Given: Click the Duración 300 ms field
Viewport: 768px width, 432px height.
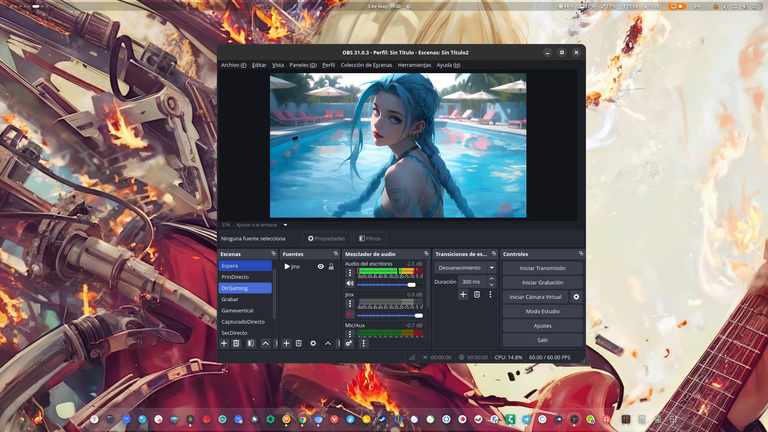Looking at the screenshot, I should [x=472, y=282].
